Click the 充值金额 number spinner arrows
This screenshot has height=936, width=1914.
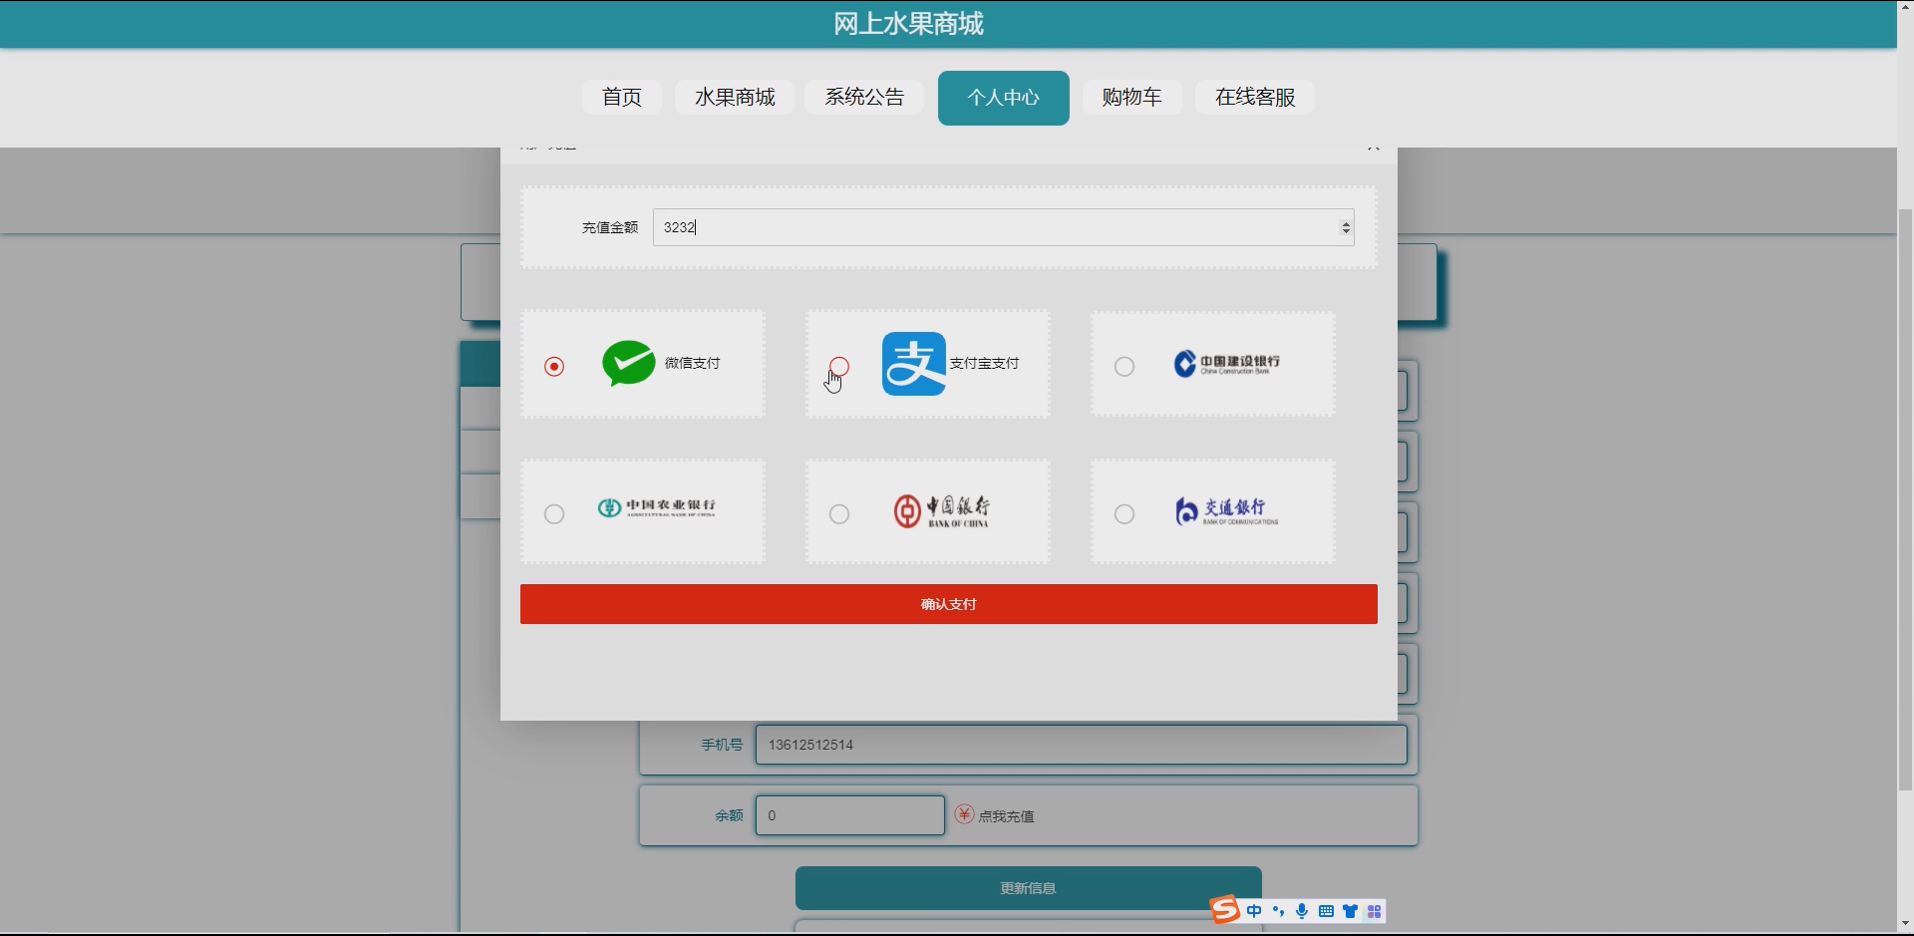pyautogui.click(x=1346, y=228)
